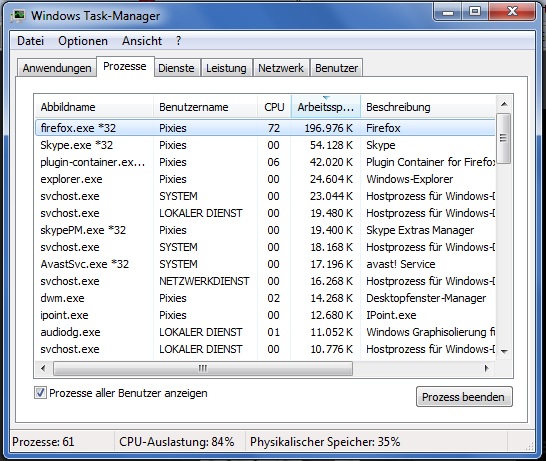The height and width of the screenshot is (461, 546).
Task: Open the ? help menu
Action: [x=178, y=41]
